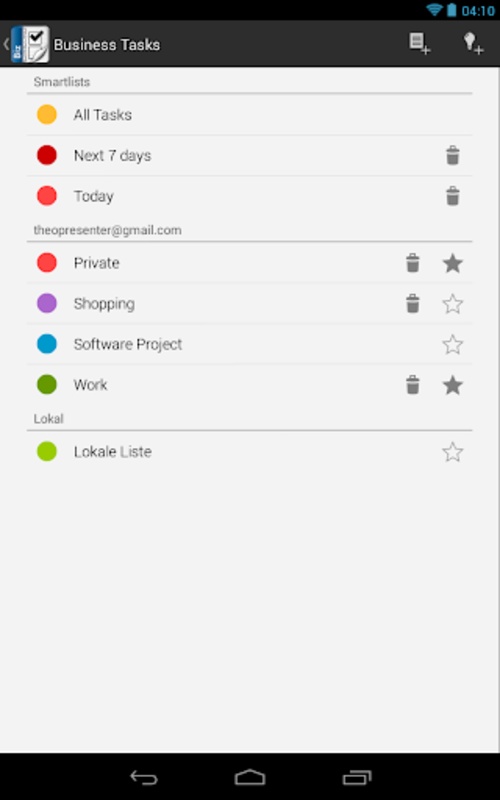Delete the Next 7 days smartlist

[453, 155]
